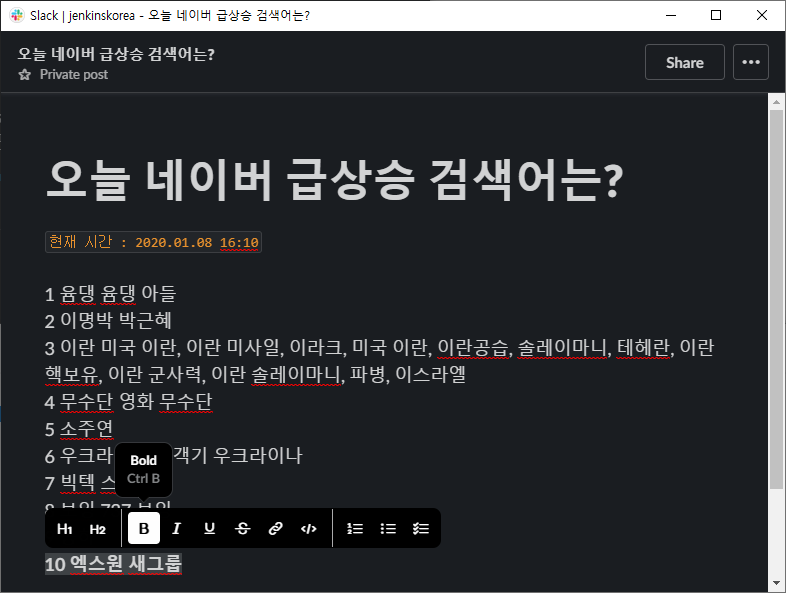Create a bulleted list
This screenshot has height=593, width=786.
point(388,528)
